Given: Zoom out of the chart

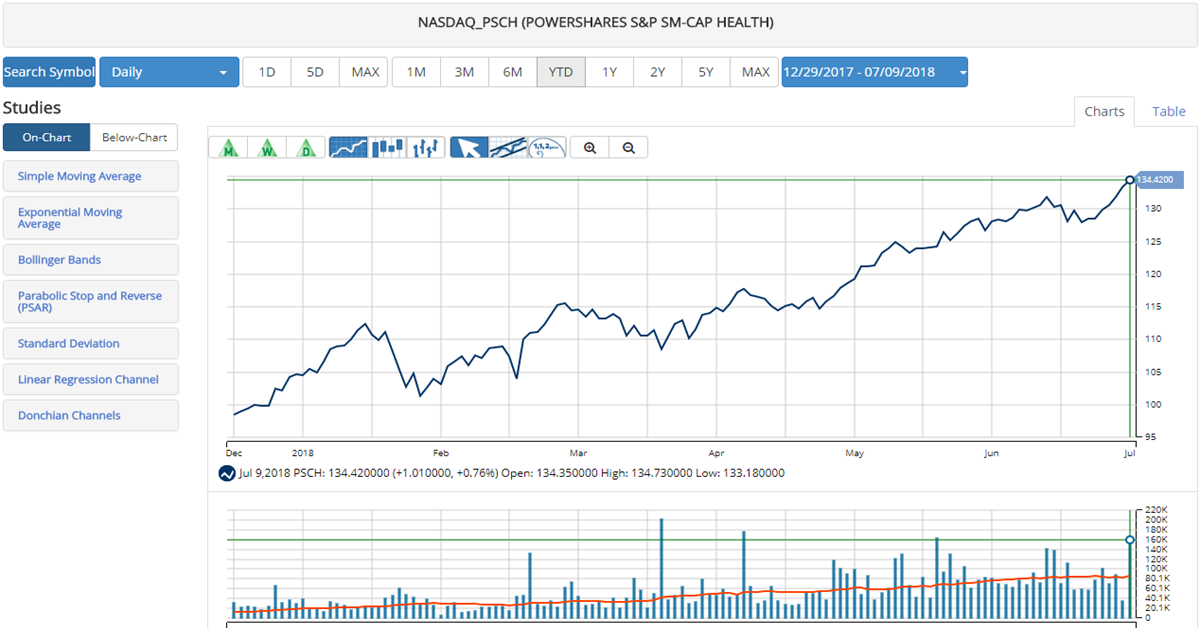Looking at the screenshot, I should [629, 147].
